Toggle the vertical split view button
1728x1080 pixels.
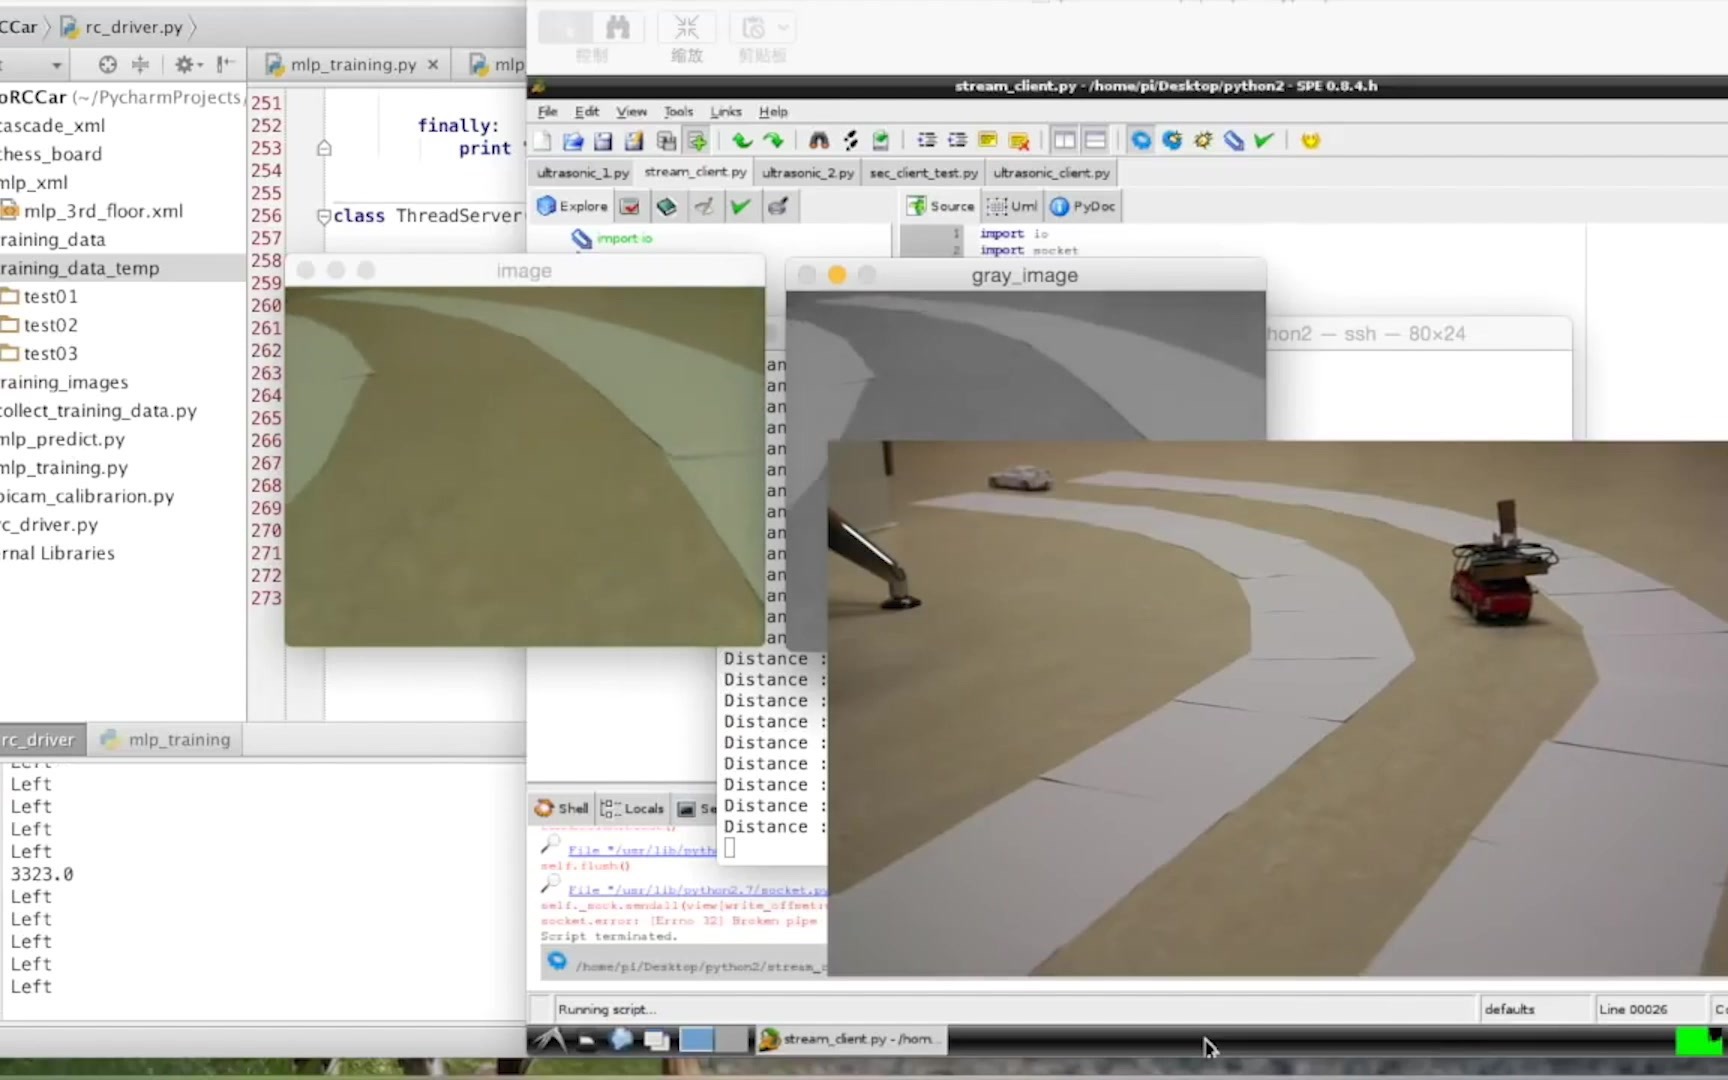click(1064, 141)
